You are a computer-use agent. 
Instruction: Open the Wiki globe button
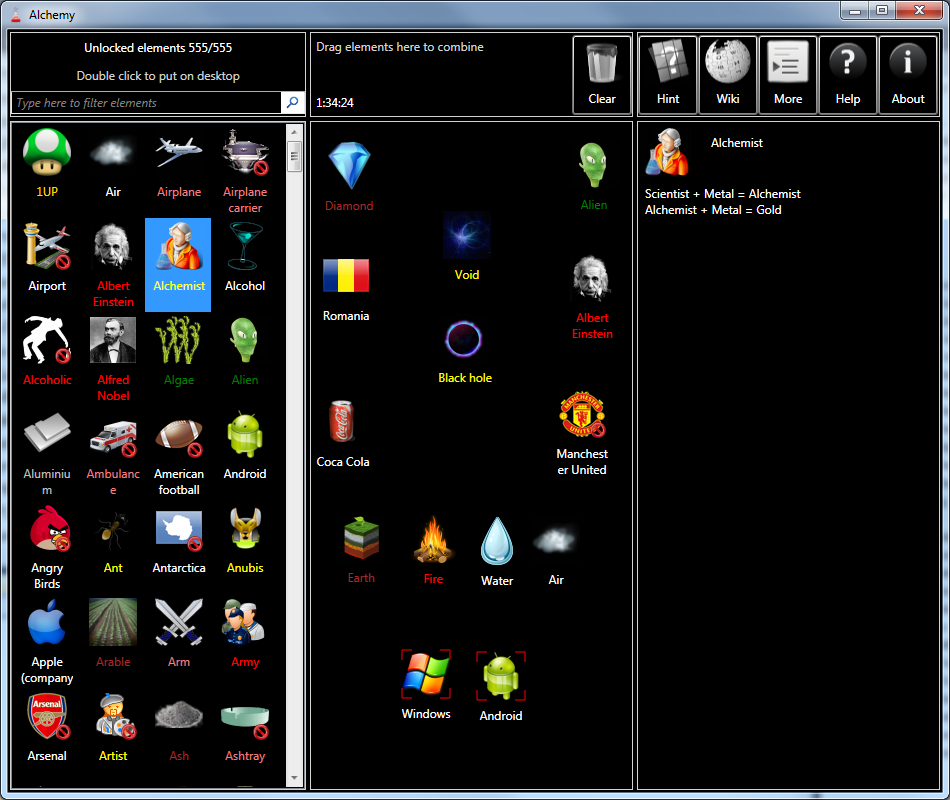728,75
